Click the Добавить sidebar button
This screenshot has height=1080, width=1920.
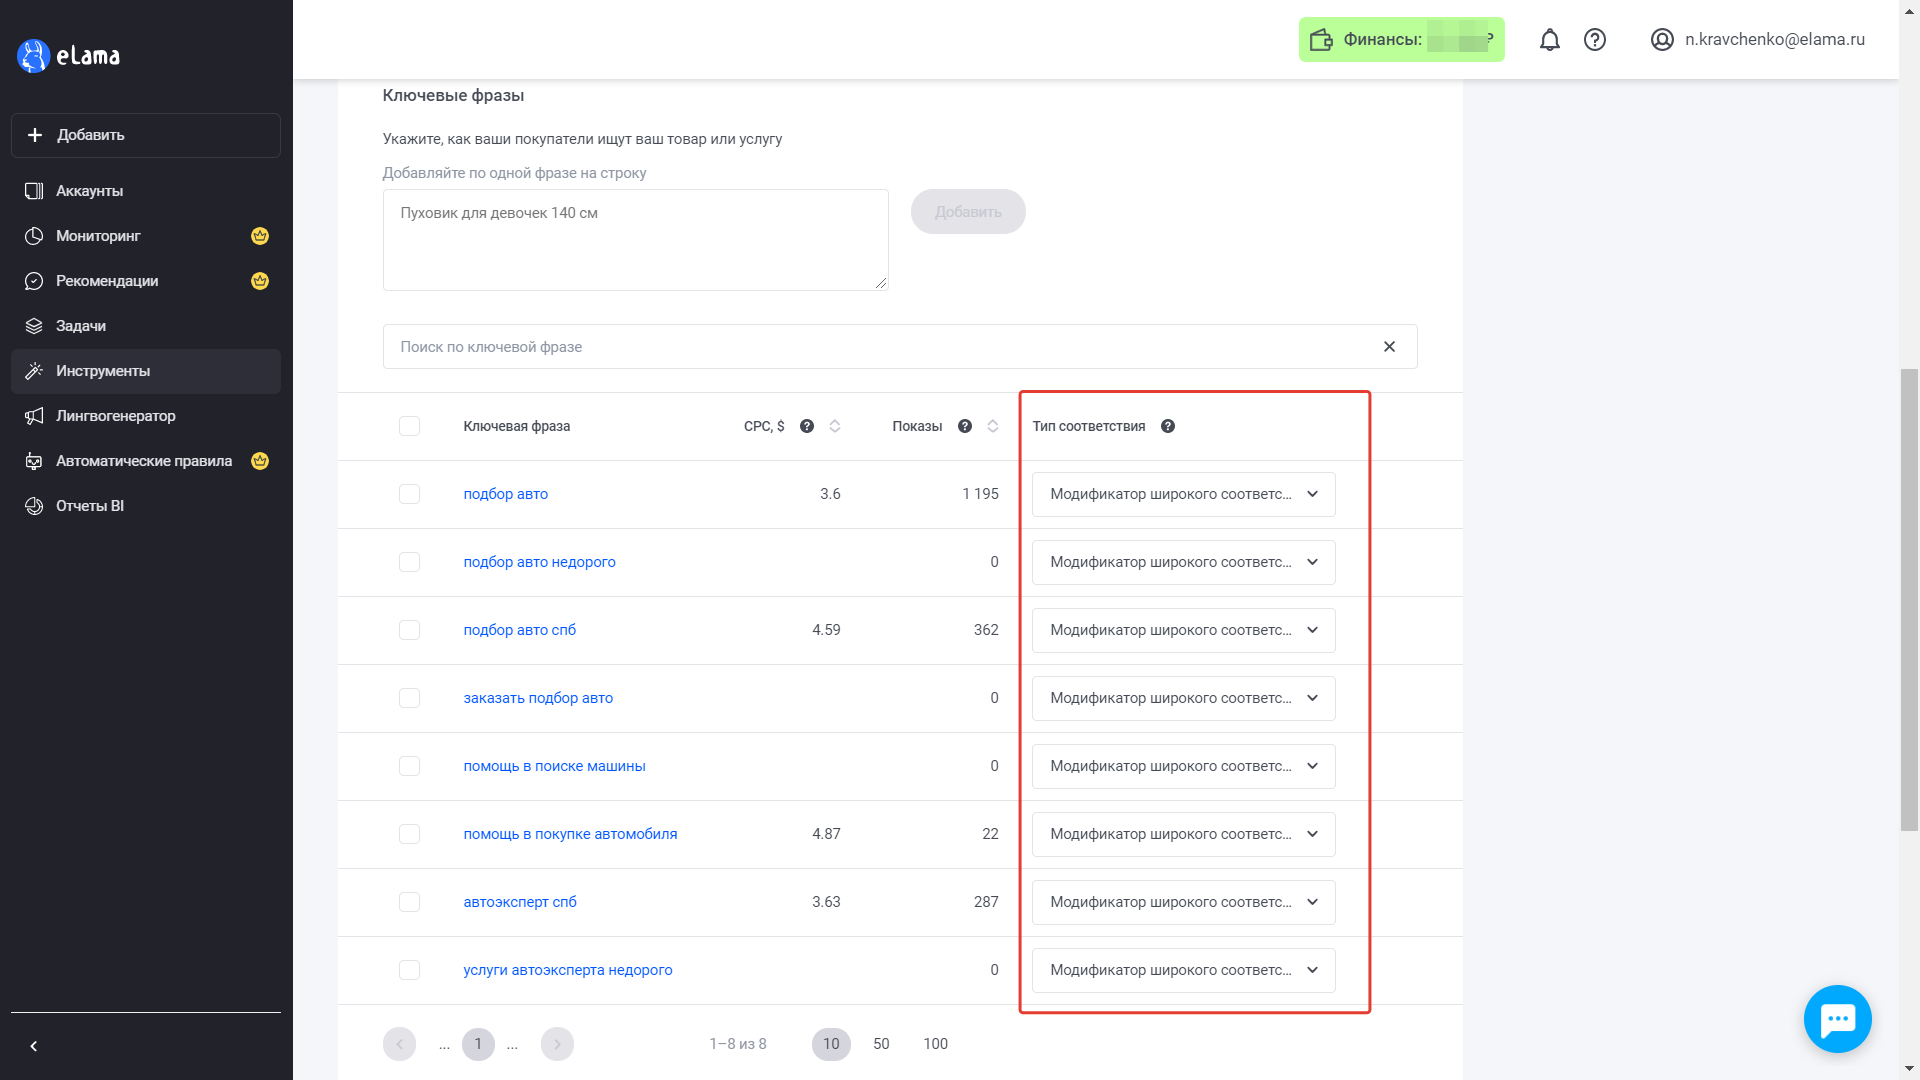tap(146, 135)
